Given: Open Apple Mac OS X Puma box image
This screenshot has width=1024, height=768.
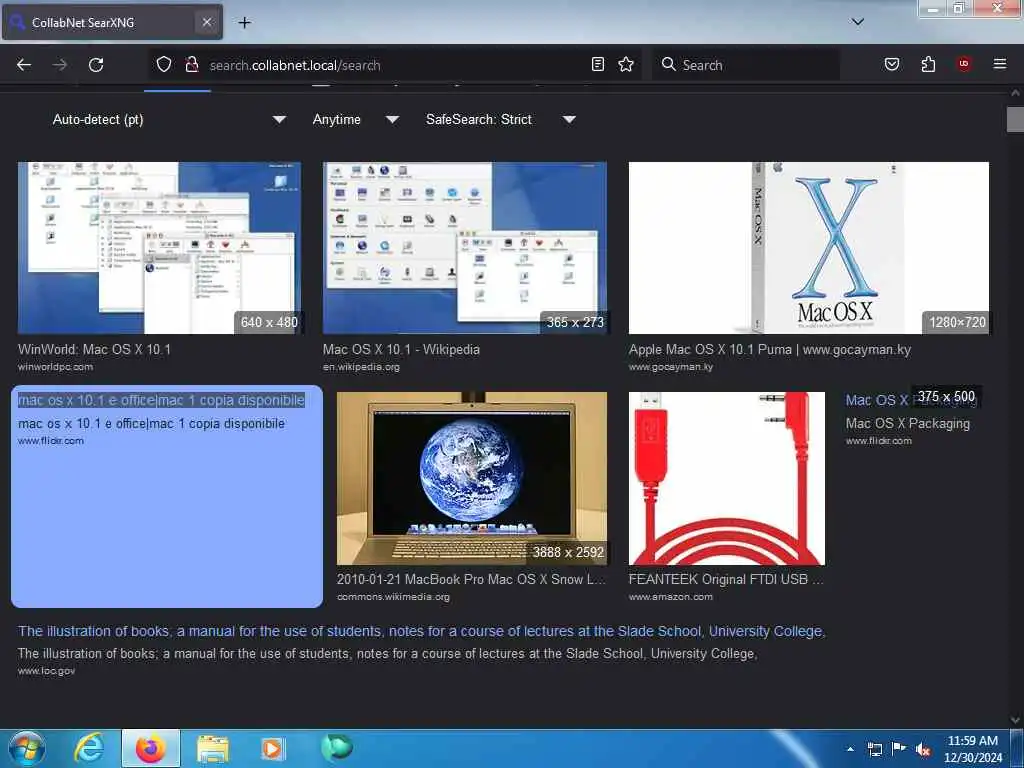Looking at the screenshot, I should (808, 248).
